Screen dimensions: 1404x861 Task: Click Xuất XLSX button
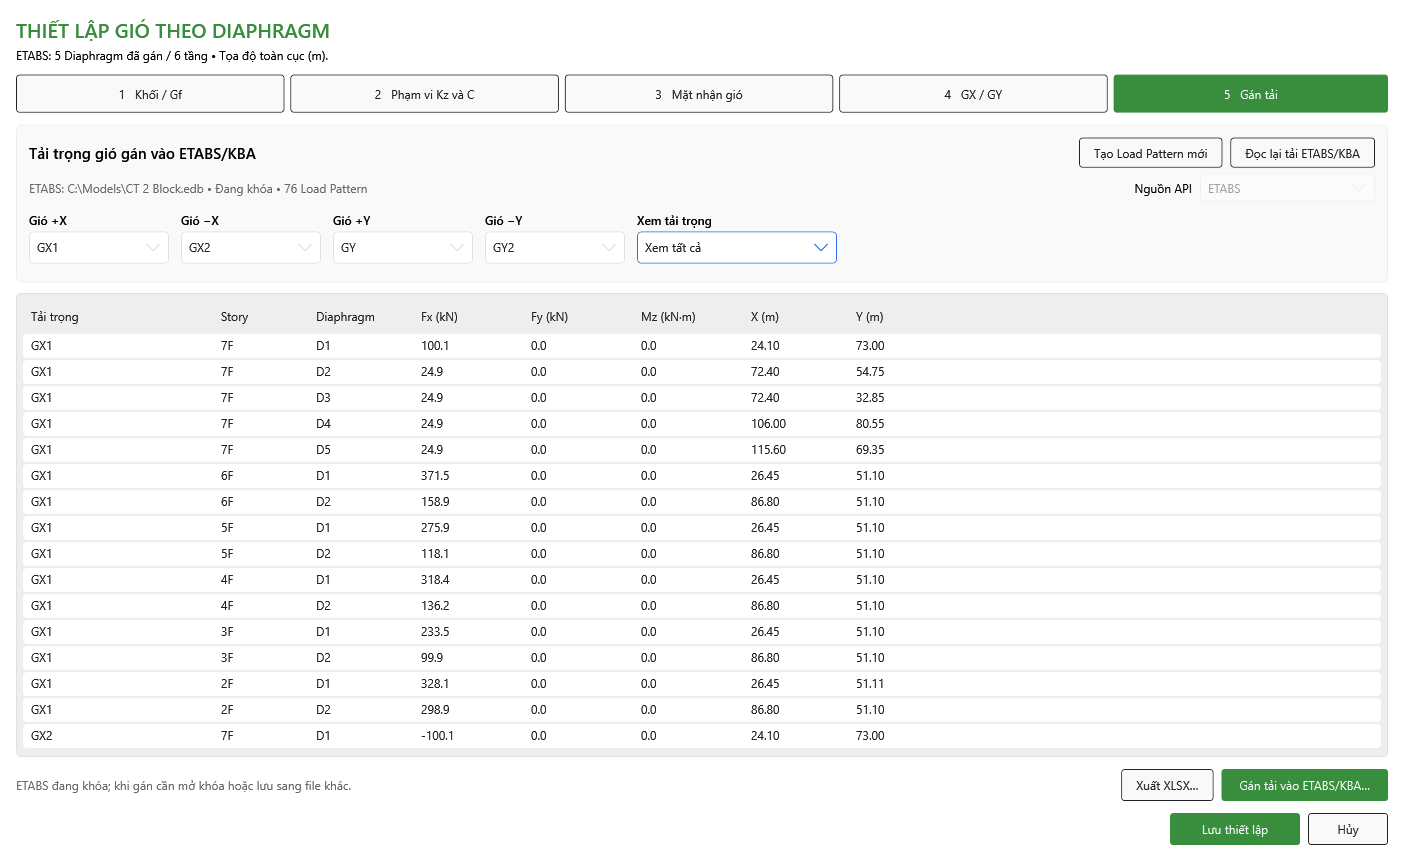pyautogui.click(x=1167, y=785)
